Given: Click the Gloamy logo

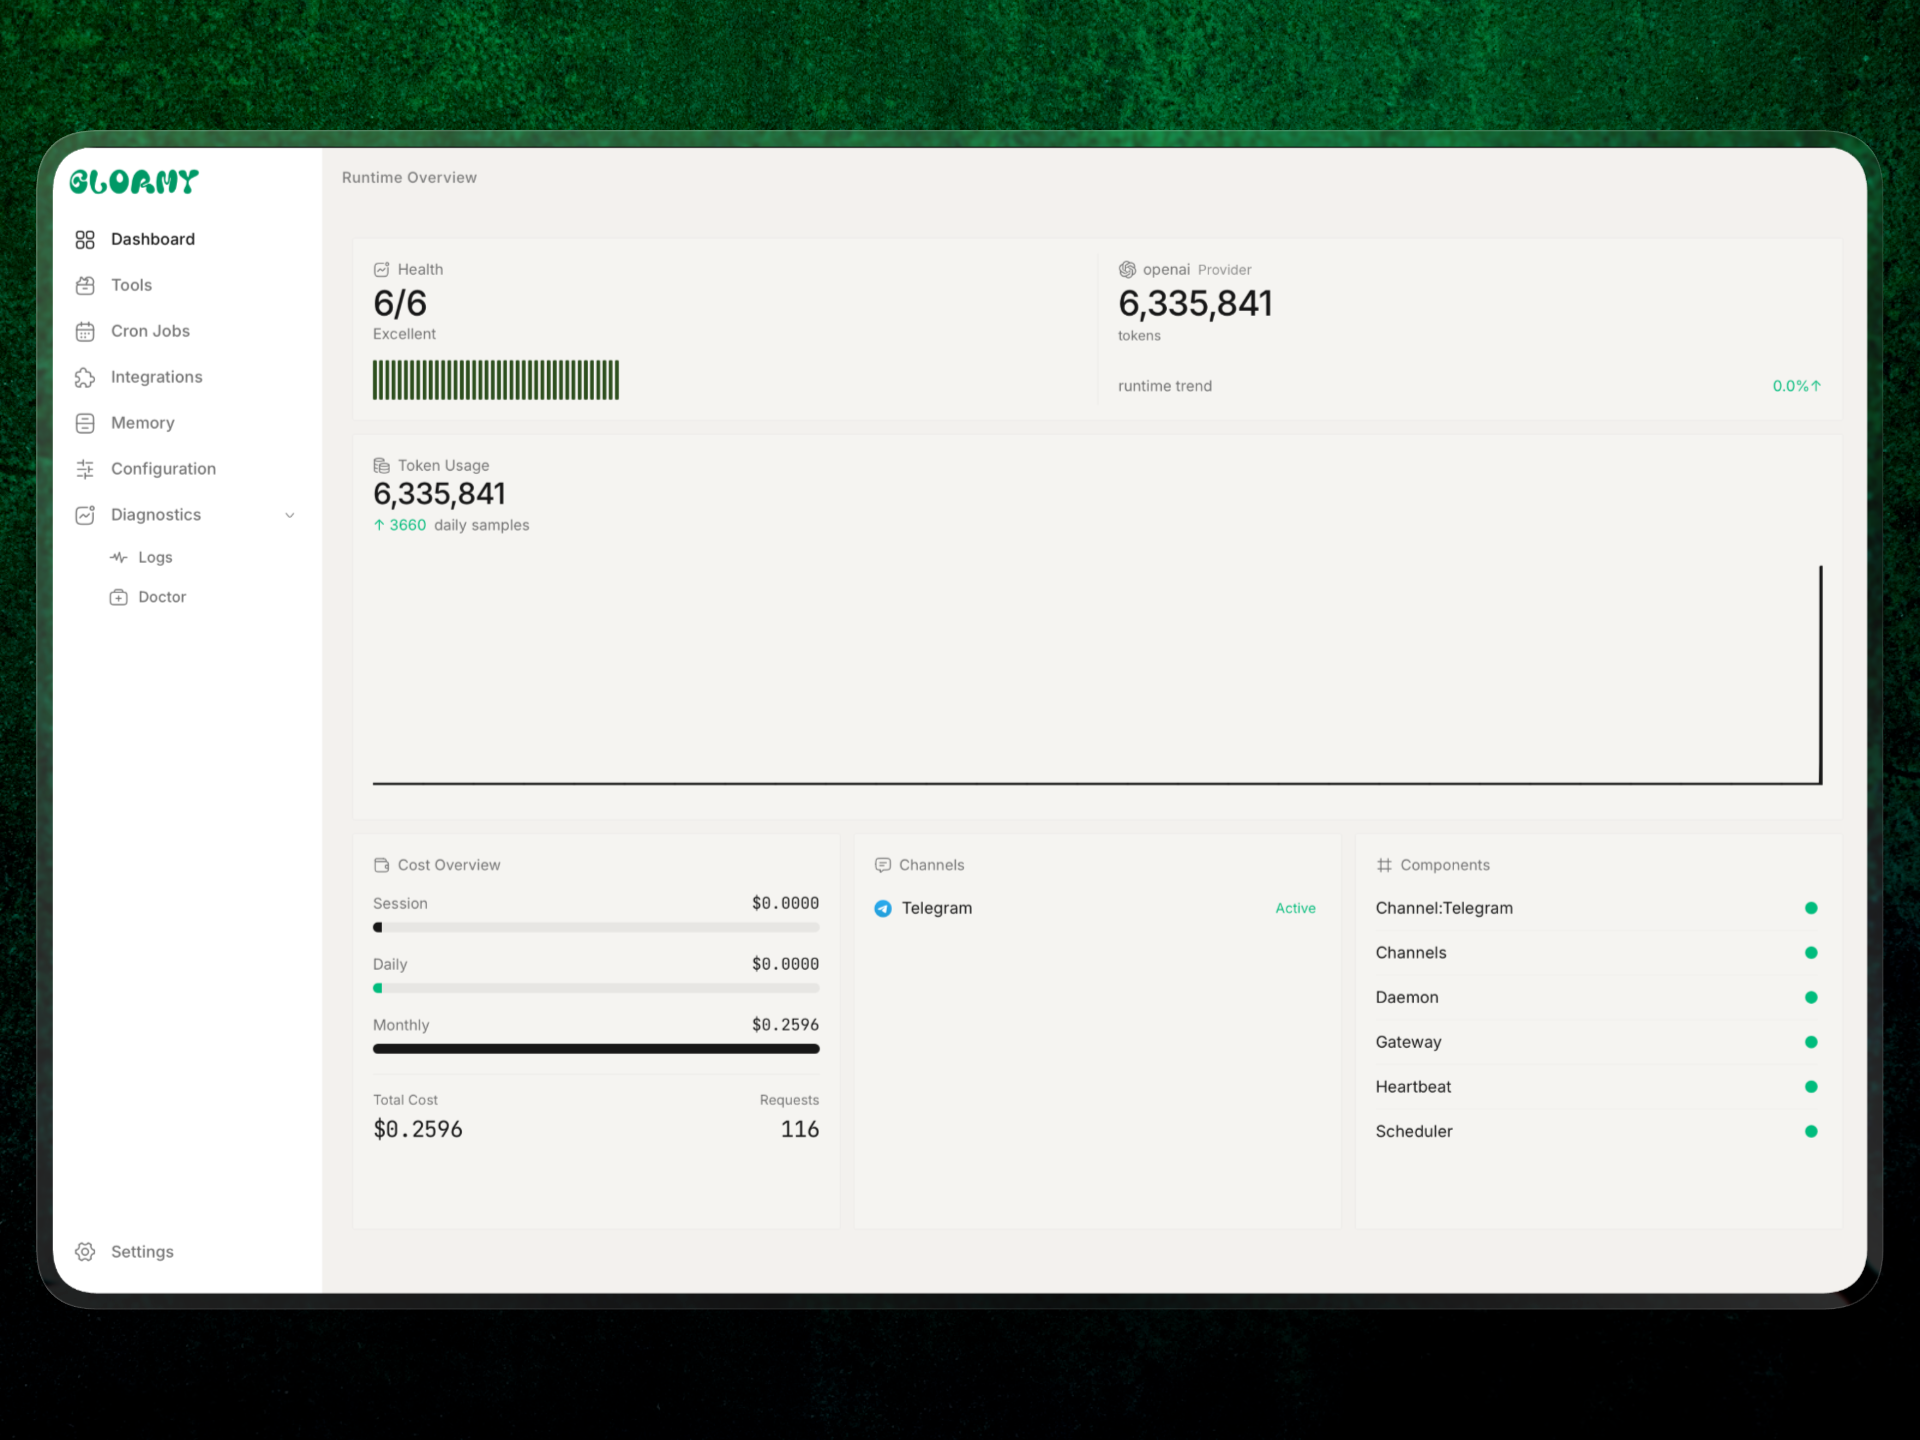Looking at the screenshot, I should pos(134,182).
